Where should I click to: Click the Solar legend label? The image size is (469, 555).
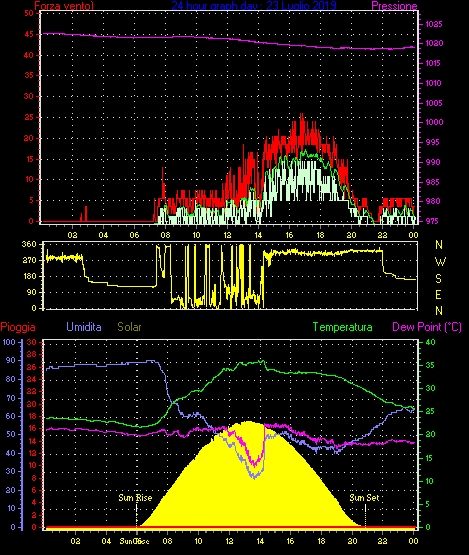click(129, 327)
